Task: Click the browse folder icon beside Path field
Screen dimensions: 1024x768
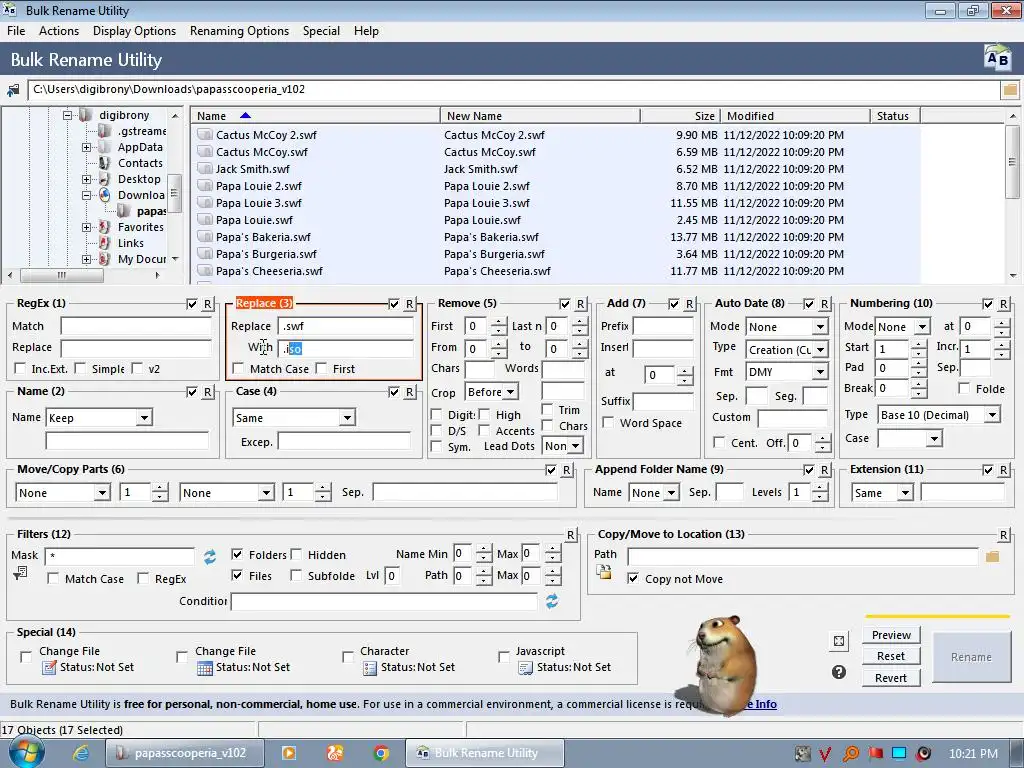Action: point(993,556)
